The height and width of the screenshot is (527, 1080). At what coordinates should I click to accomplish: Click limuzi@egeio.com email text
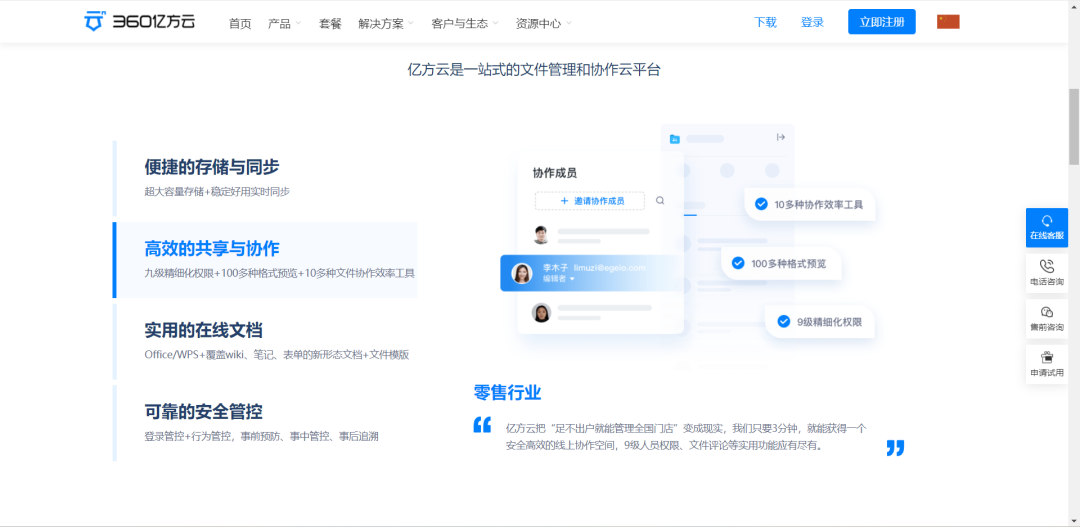610,268
